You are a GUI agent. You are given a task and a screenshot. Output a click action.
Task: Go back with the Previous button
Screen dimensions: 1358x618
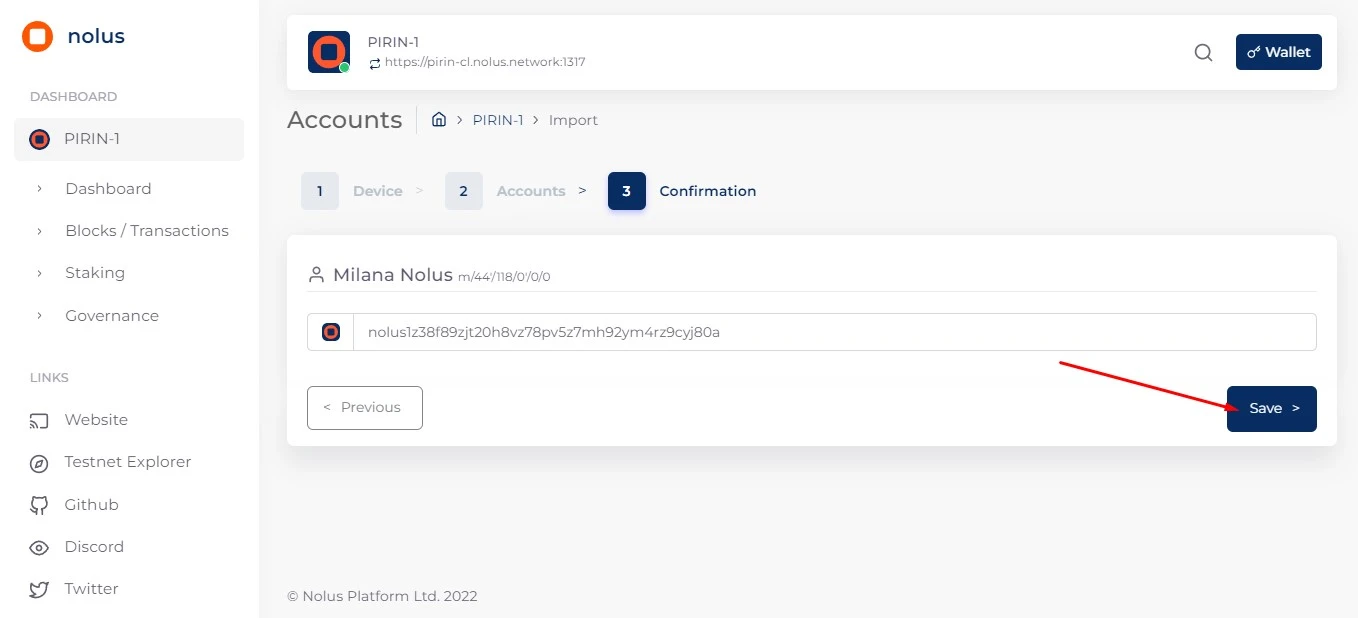coord(364,407)
